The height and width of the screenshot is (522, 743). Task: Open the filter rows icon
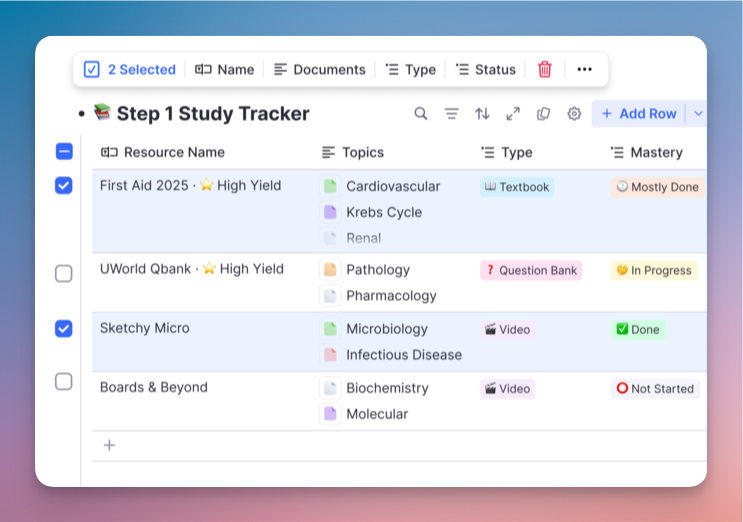pos(452,114)
